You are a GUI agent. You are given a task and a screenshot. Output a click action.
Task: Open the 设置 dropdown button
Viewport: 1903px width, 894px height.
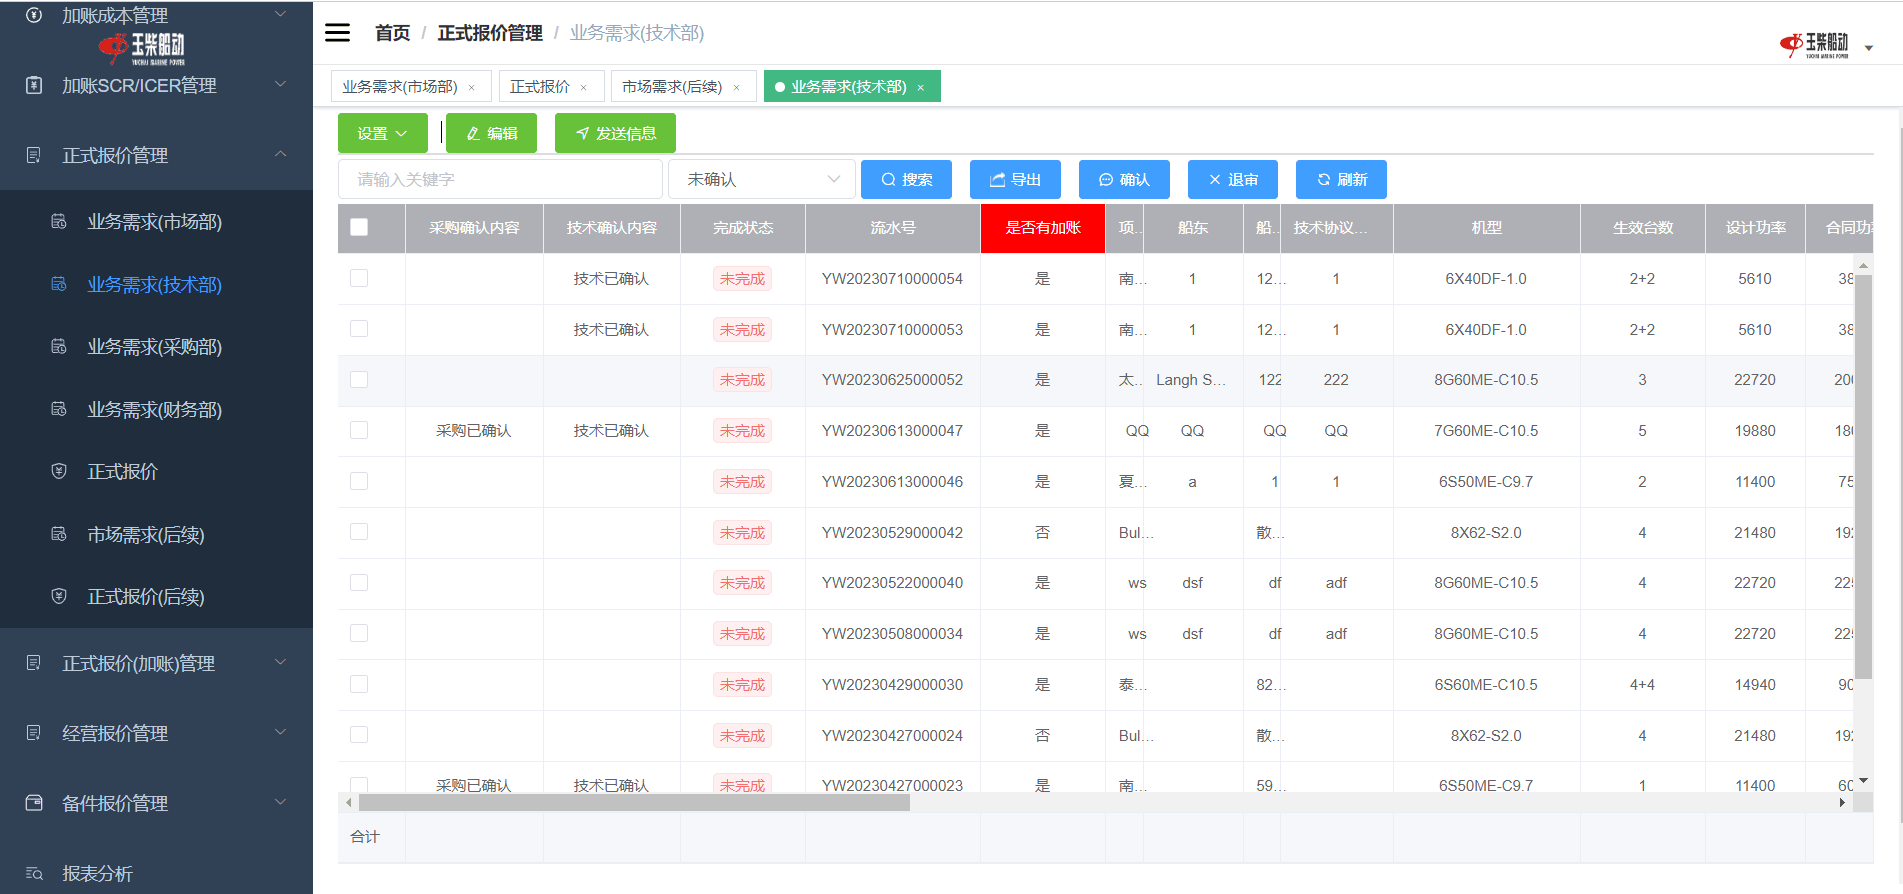(382, 133)
